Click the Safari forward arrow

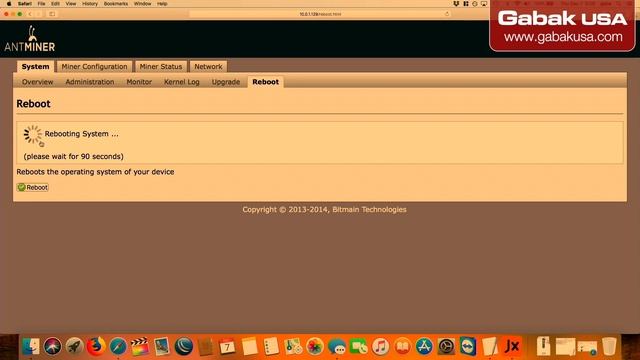pos(39,14)
